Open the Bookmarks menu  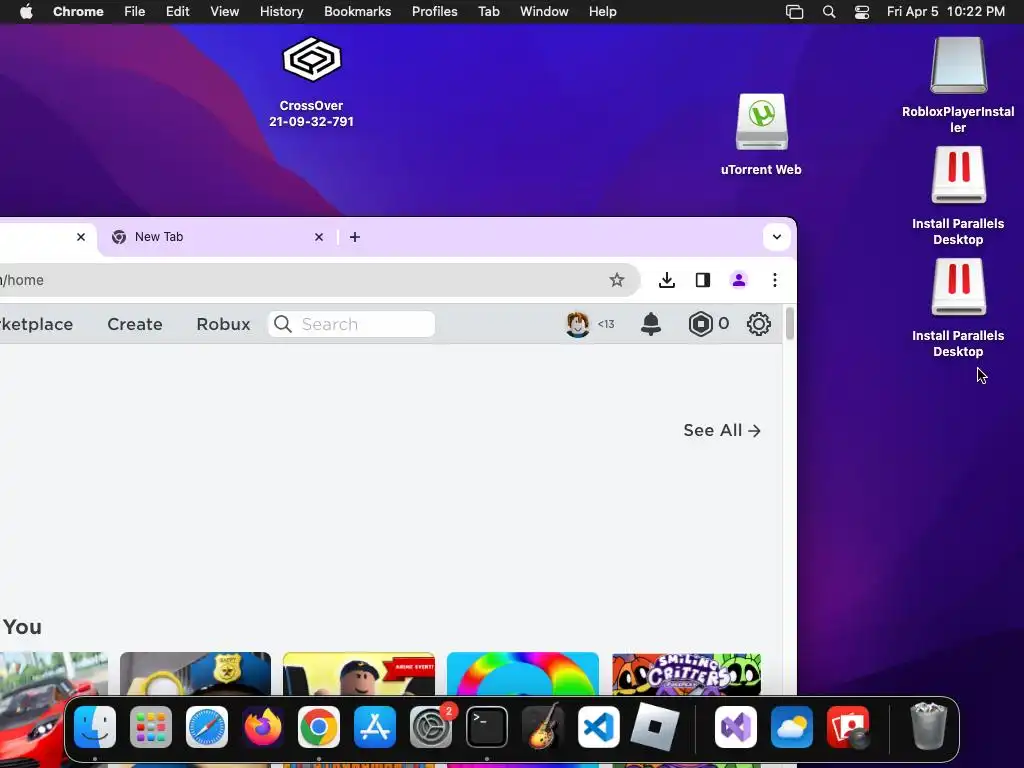click(x=357, y=12)
